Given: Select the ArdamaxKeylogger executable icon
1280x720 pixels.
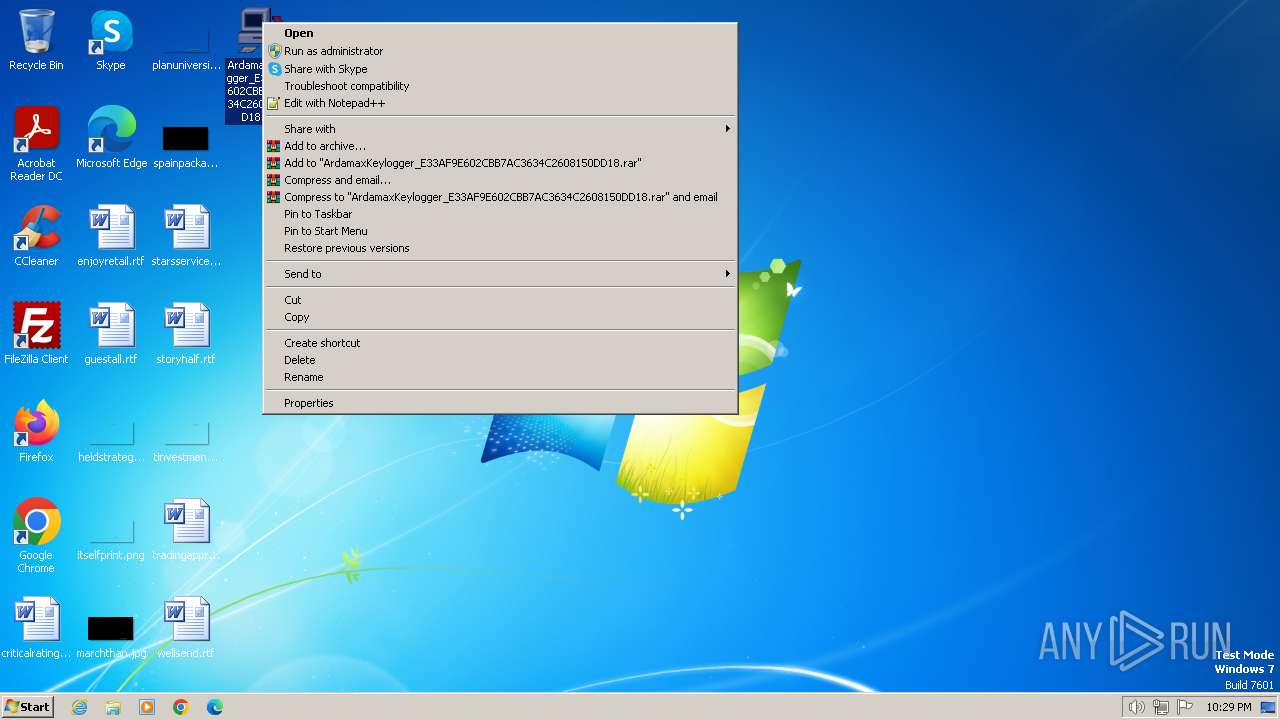Looking at the screenshot, I should click(245, 65).
